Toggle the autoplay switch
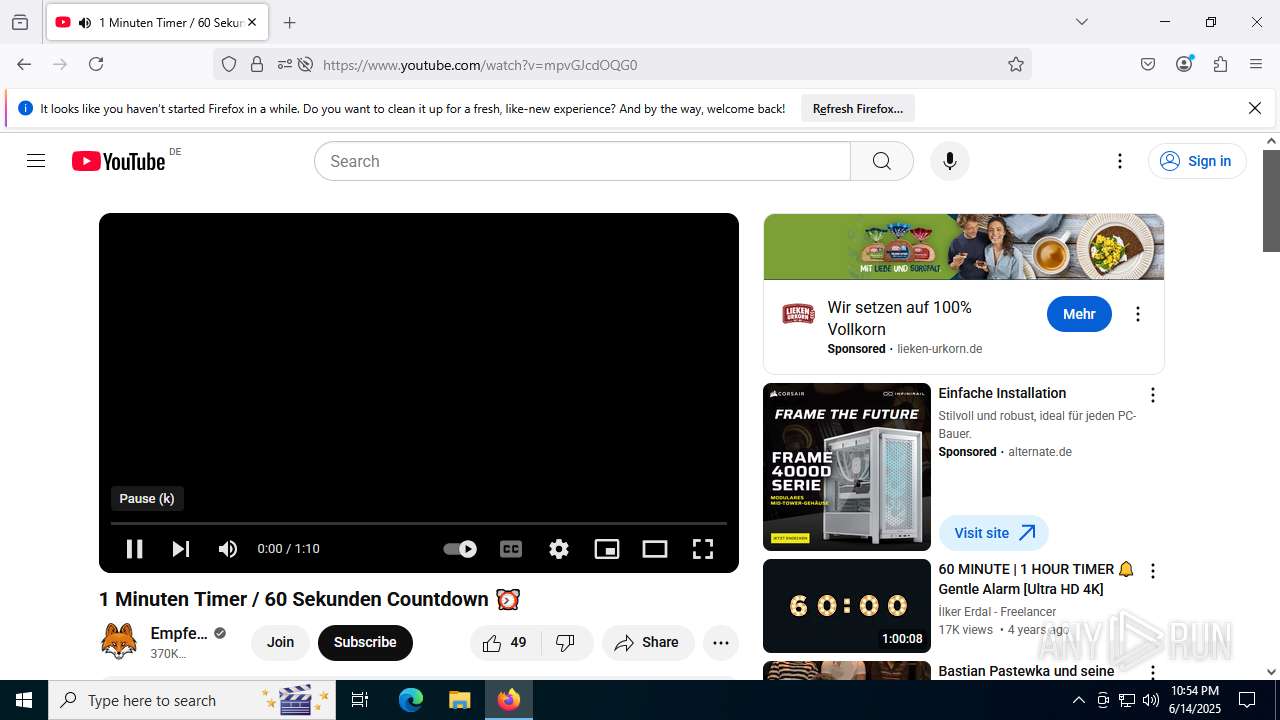 [x=460, y=549]
